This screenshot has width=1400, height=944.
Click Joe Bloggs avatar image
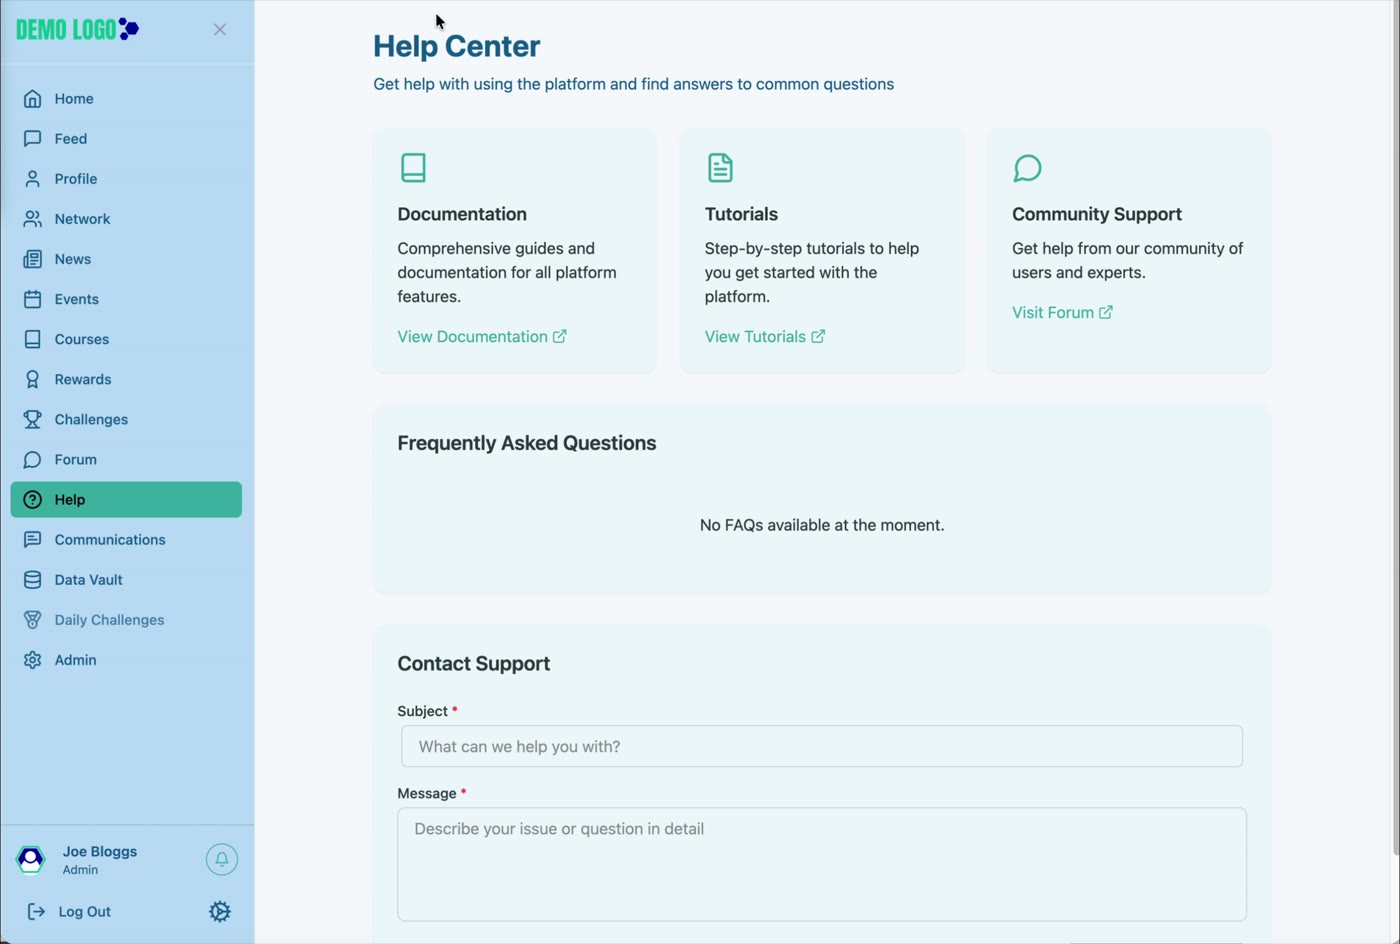click(x=31, y=859)
